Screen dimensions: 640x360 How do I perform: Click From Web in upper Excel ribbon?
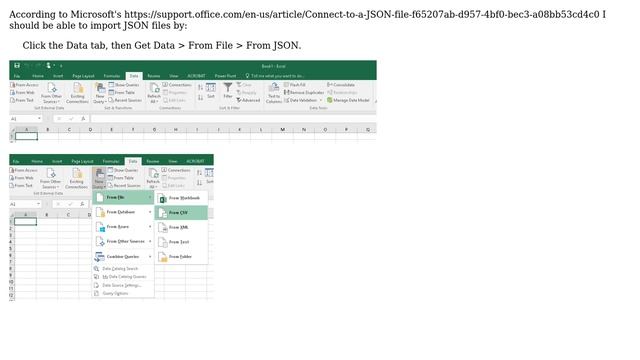point(22,93)
